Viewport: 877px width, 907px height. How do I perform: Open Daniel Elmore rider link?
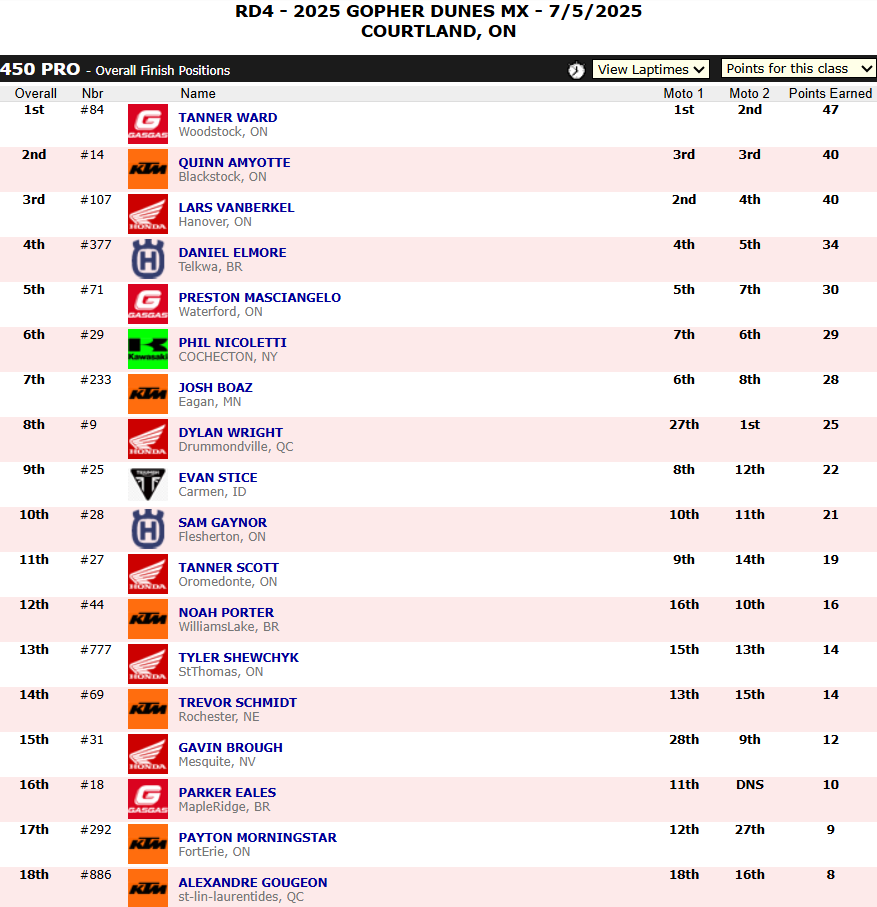[x=233, y=253]
